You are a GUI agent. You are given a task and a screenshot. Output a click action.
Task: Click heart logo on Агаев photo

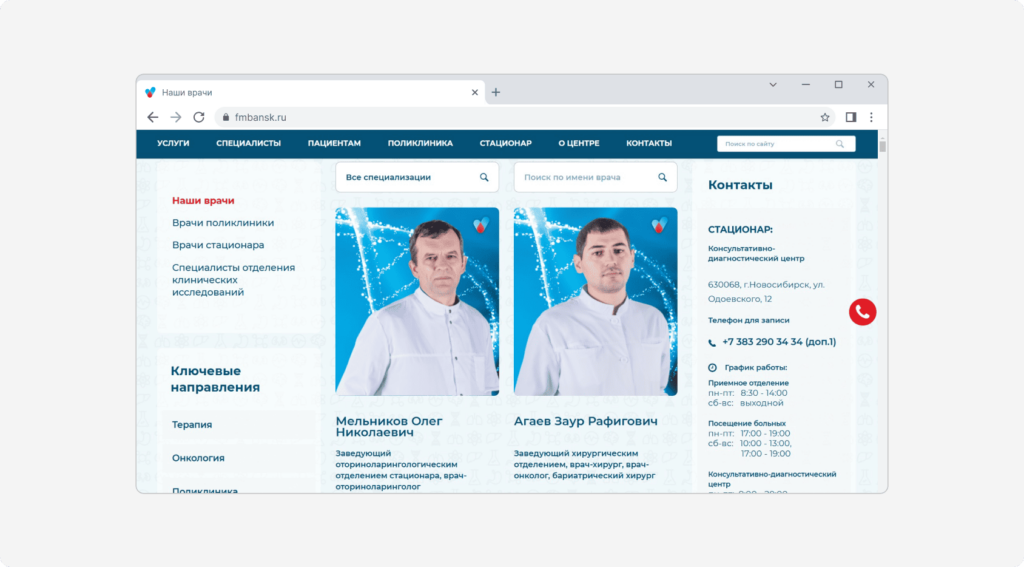[x=659, y=225]
